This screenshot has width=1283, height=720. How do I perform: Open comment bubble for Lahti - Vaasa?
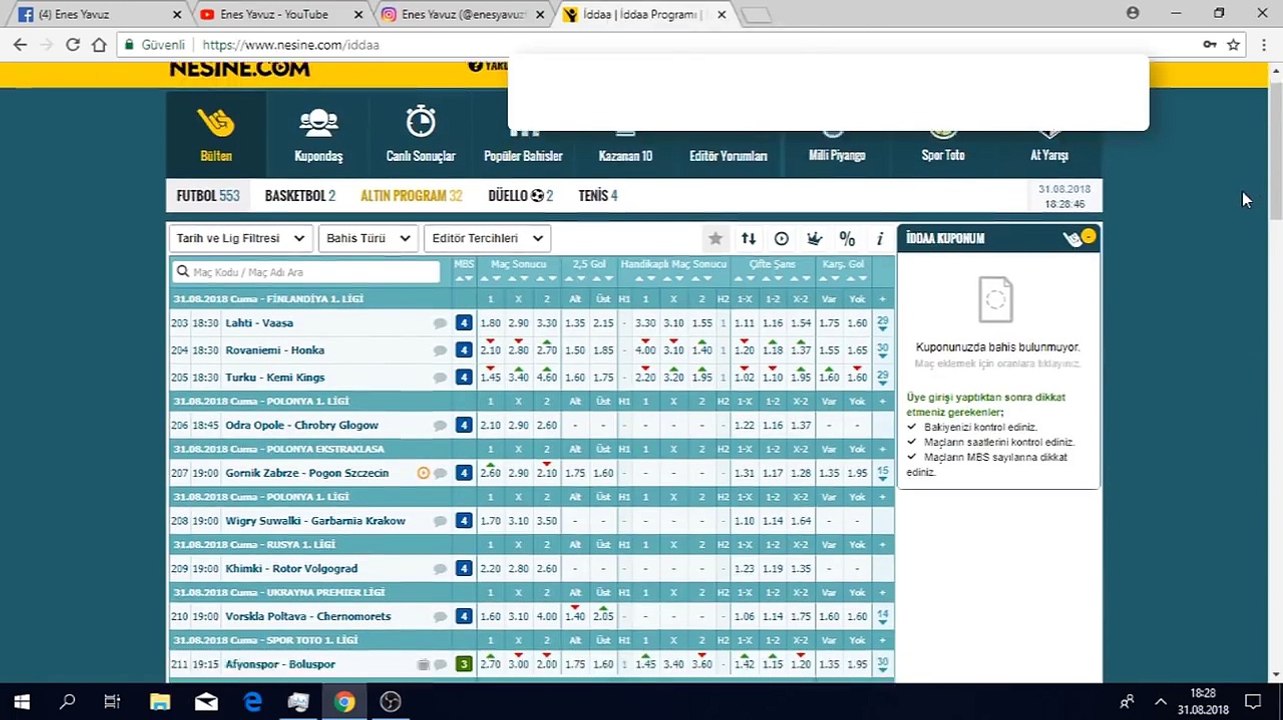point(440,323)
